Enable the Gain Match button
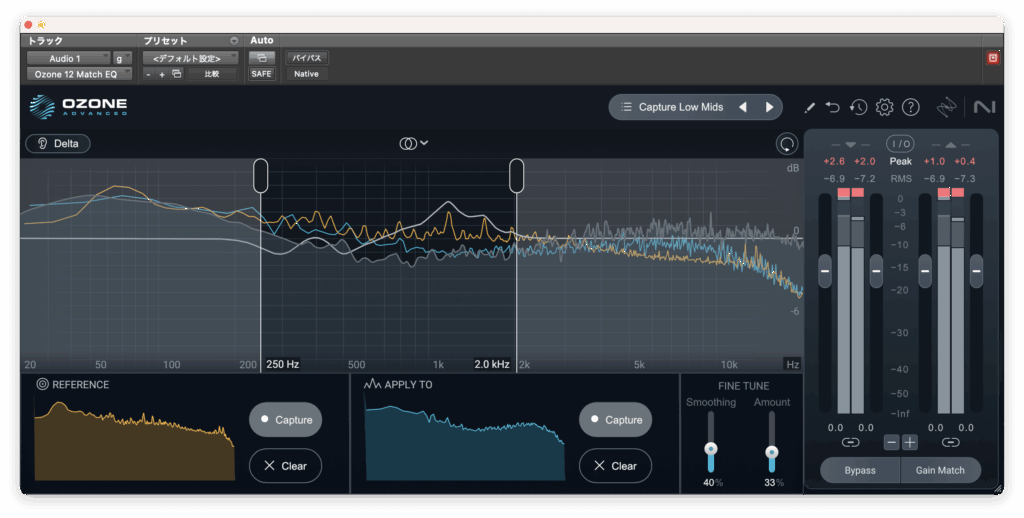 tap(940, 470)
